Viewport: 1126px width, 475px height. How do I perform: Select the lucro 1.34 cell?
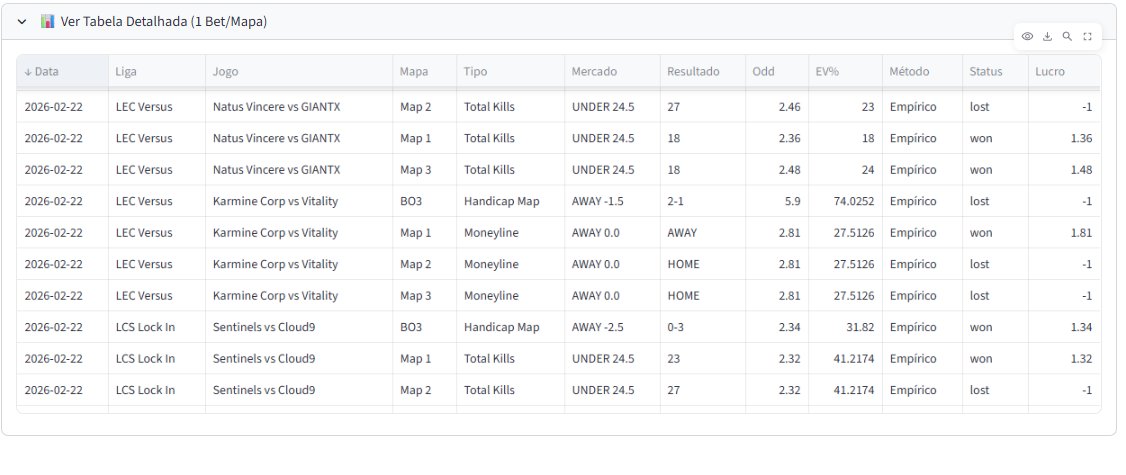pos(1064,327)
